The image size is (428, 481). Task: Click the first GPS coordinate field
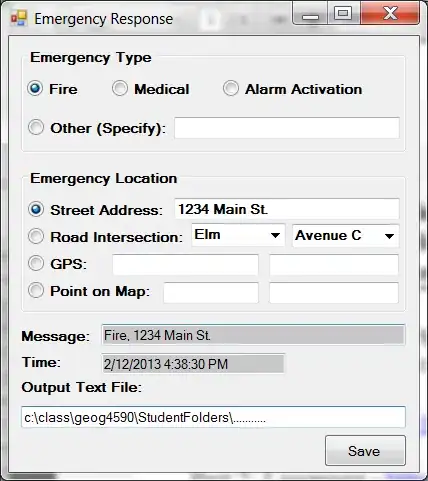[x=185, y=265]
